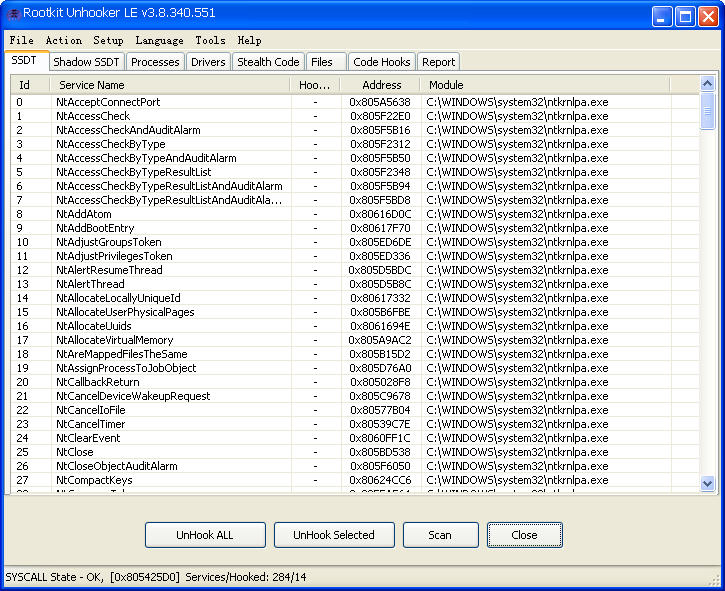Select the NtAssignProcessToJobObject row

(355, 368)
